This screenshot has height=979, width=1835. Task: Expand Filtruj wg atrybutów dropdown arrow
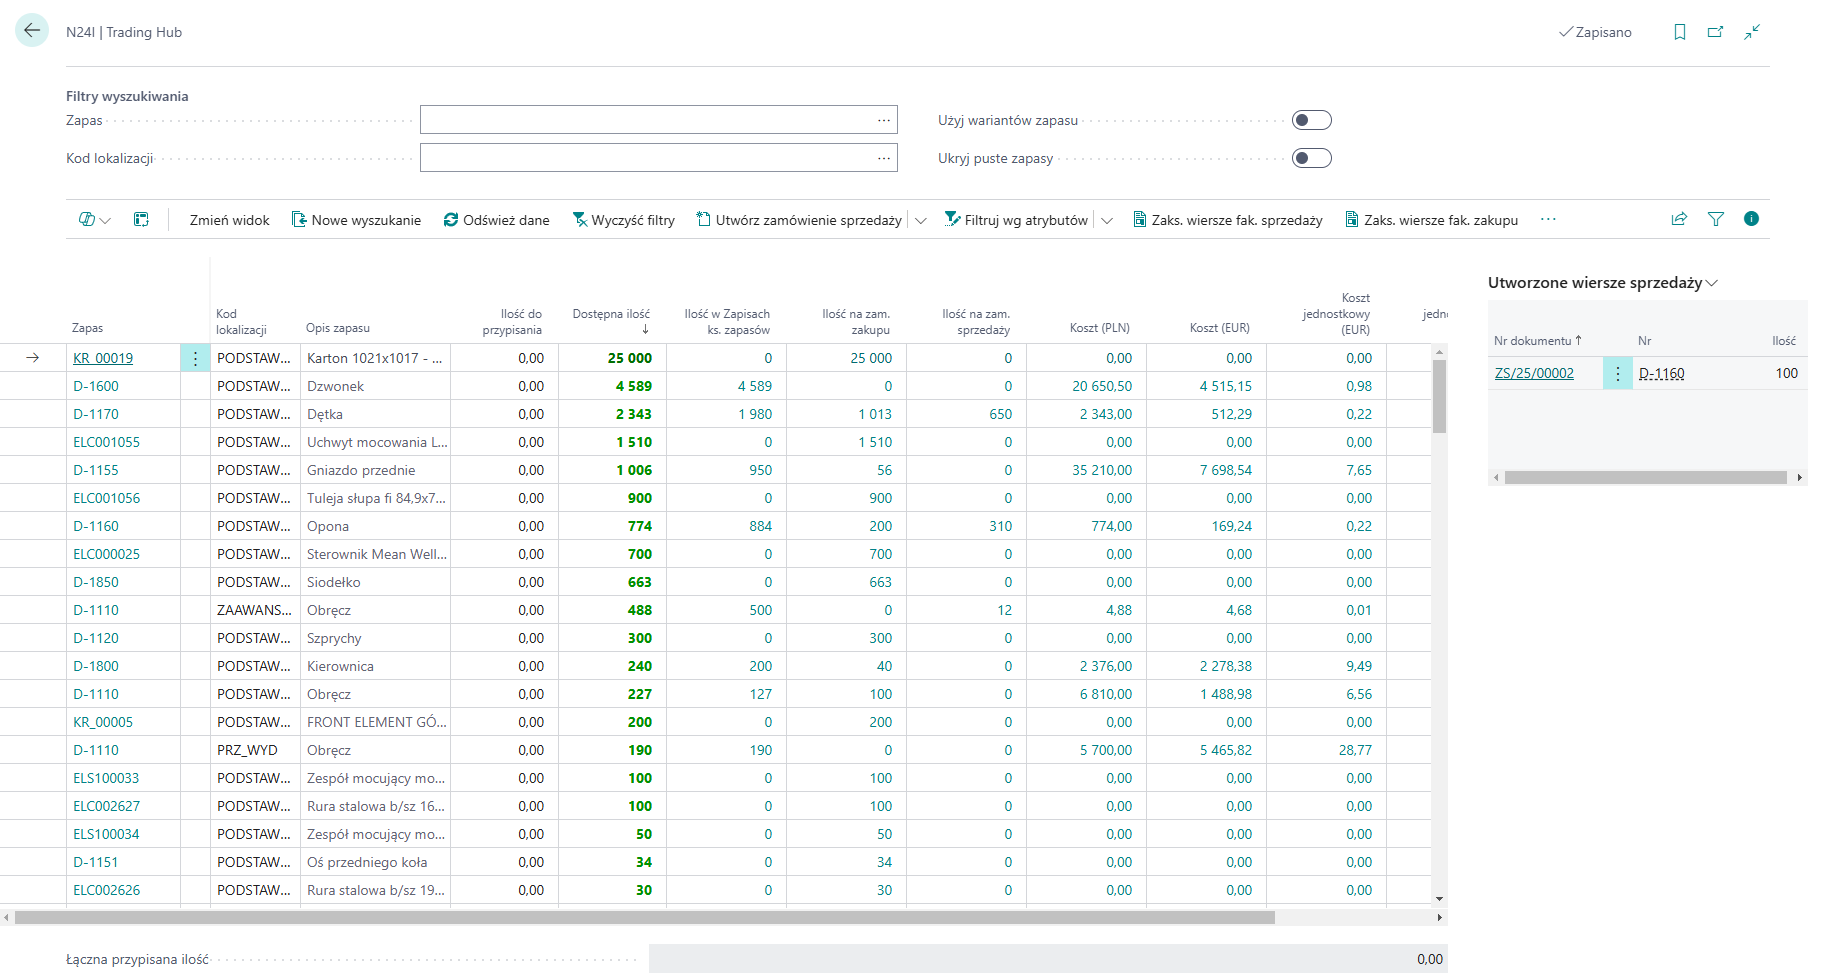click(x=1107, y=220)
